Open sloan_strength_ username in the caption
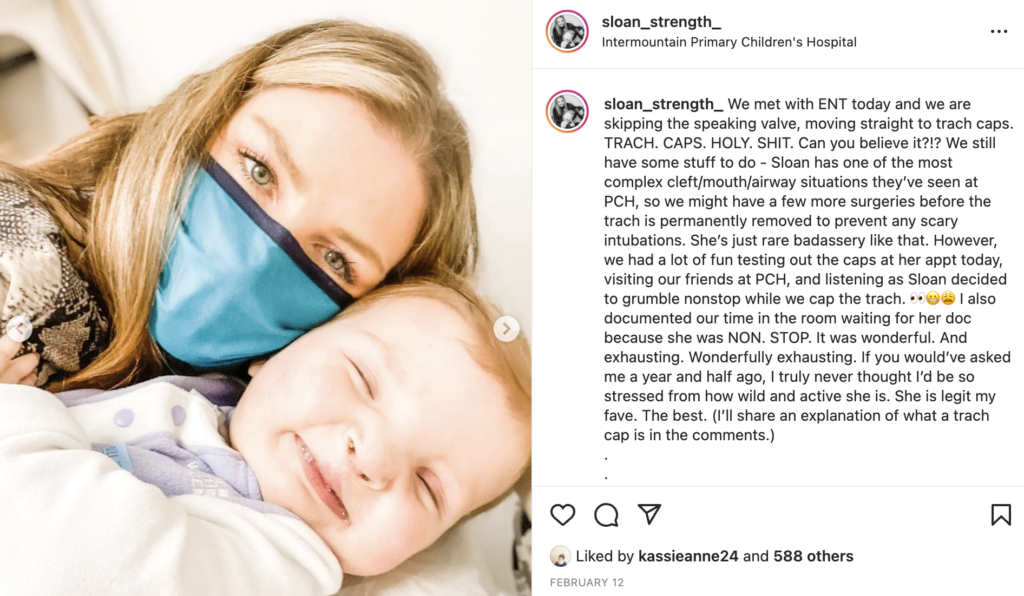Screen dimensions: 1024x596 pyautogui.click(x=663, y=104)
